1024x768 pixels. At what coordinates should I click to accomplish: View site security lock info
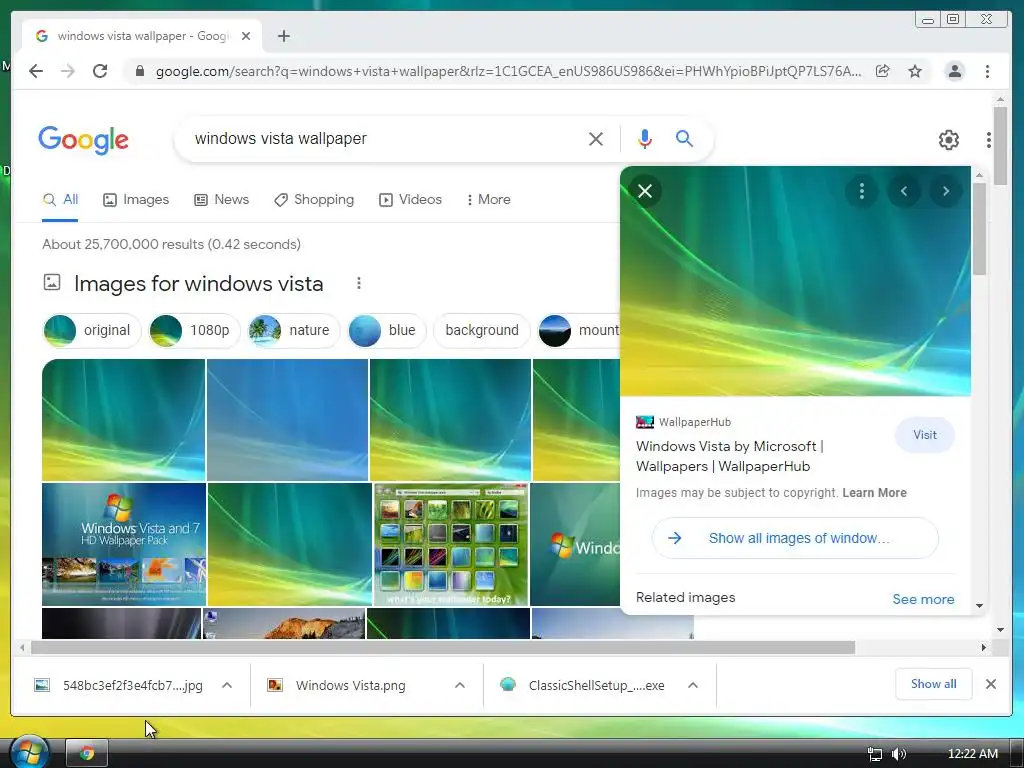point(139,71)
